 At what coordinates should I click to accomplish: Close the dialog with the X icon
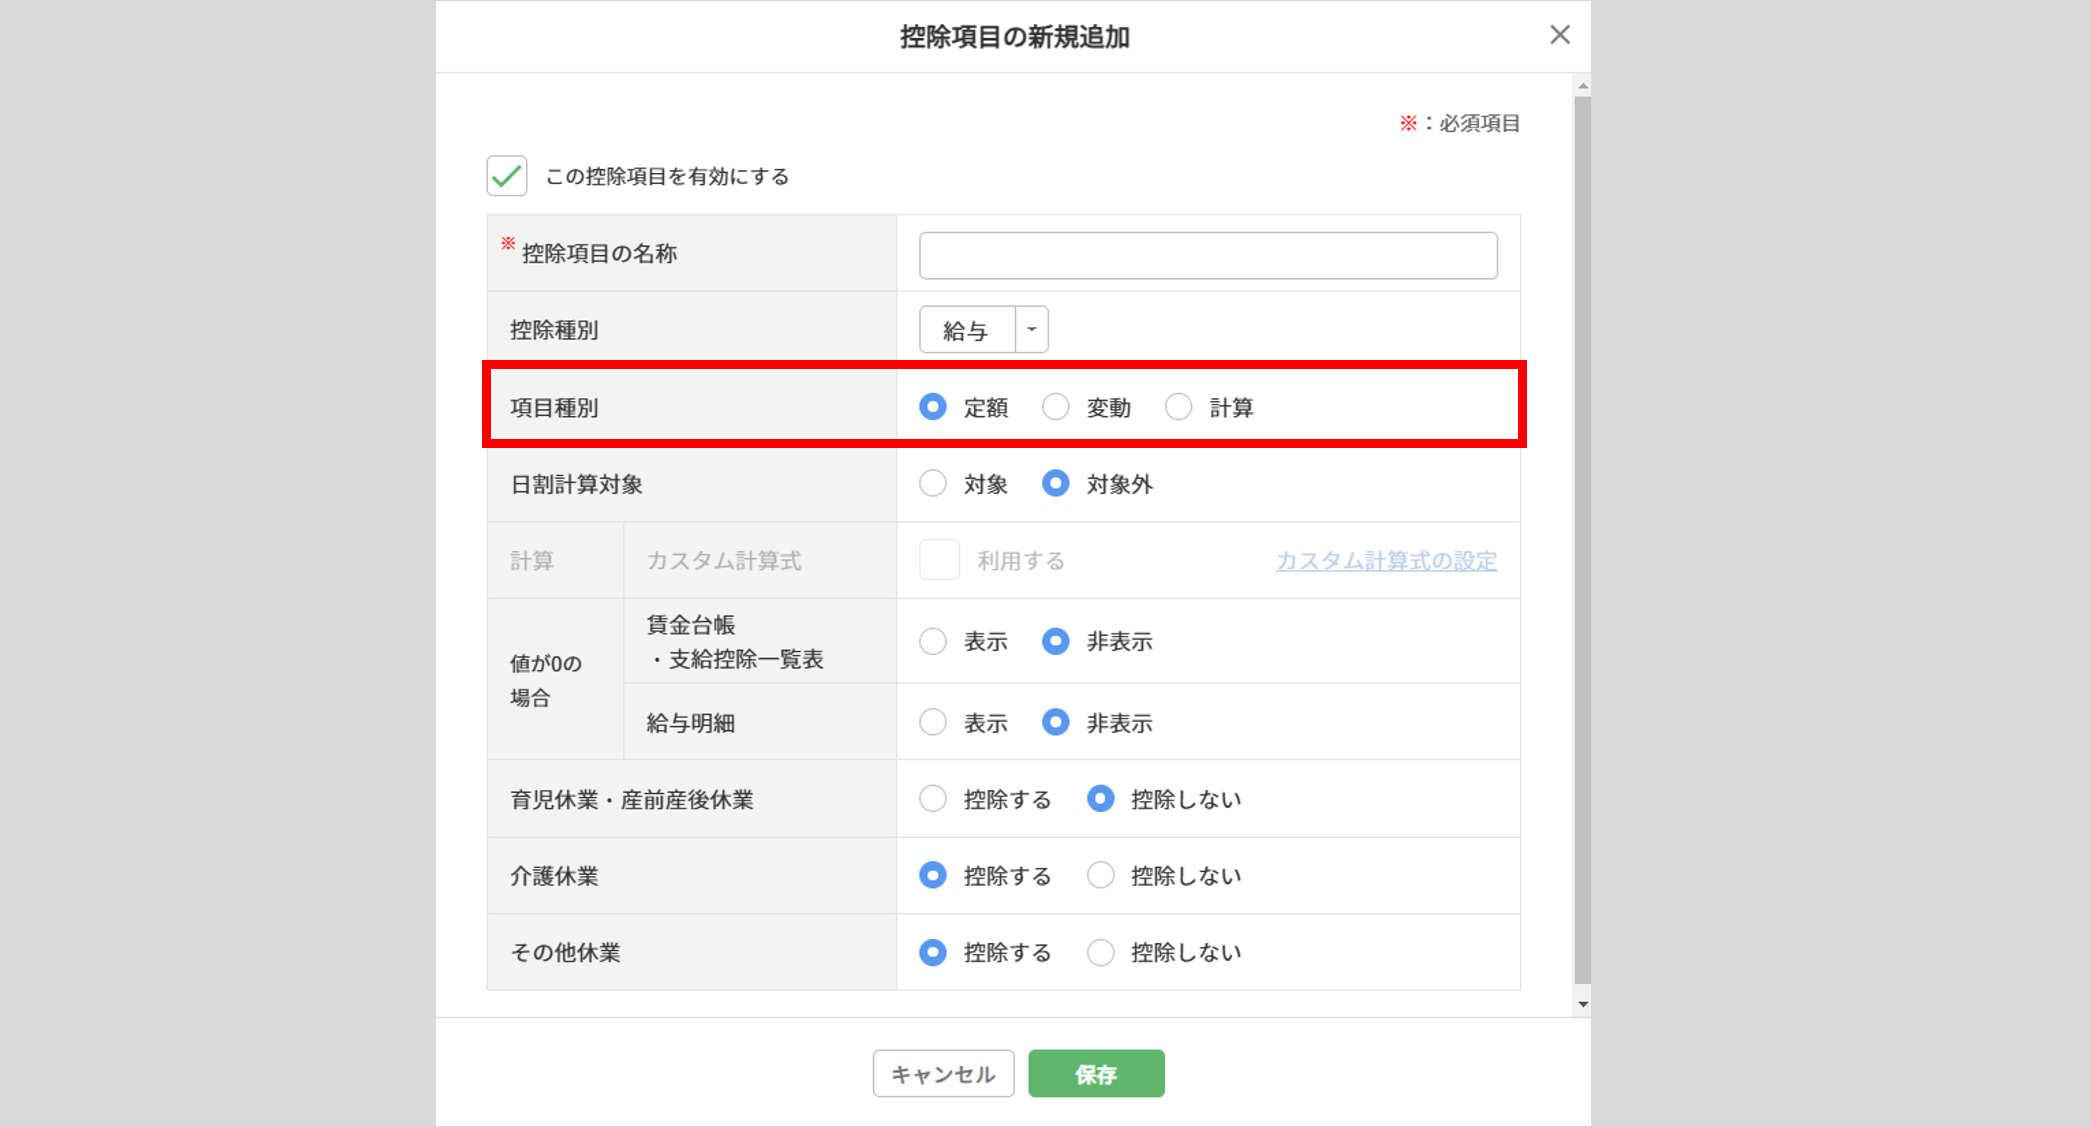1559,35
